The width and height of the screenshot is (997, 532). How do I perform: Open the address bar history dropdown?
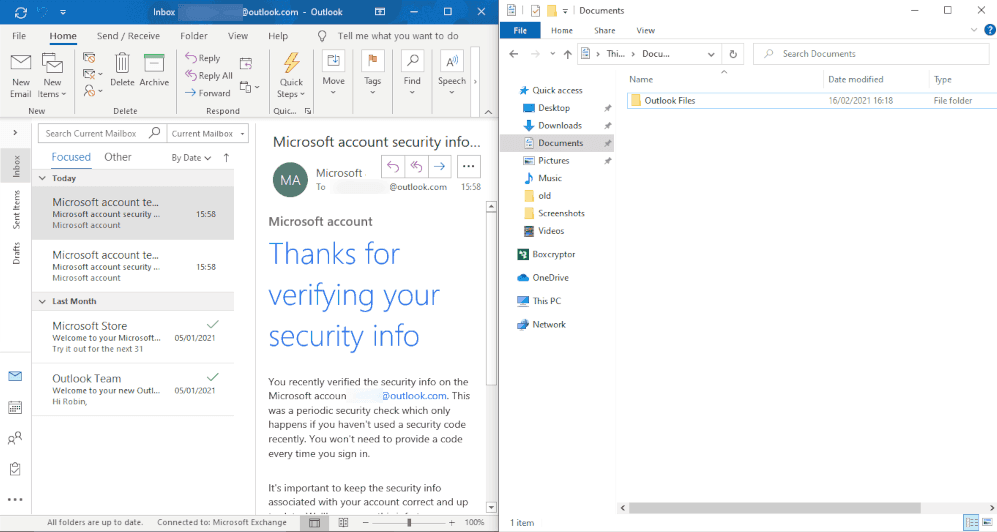[711, 54]
